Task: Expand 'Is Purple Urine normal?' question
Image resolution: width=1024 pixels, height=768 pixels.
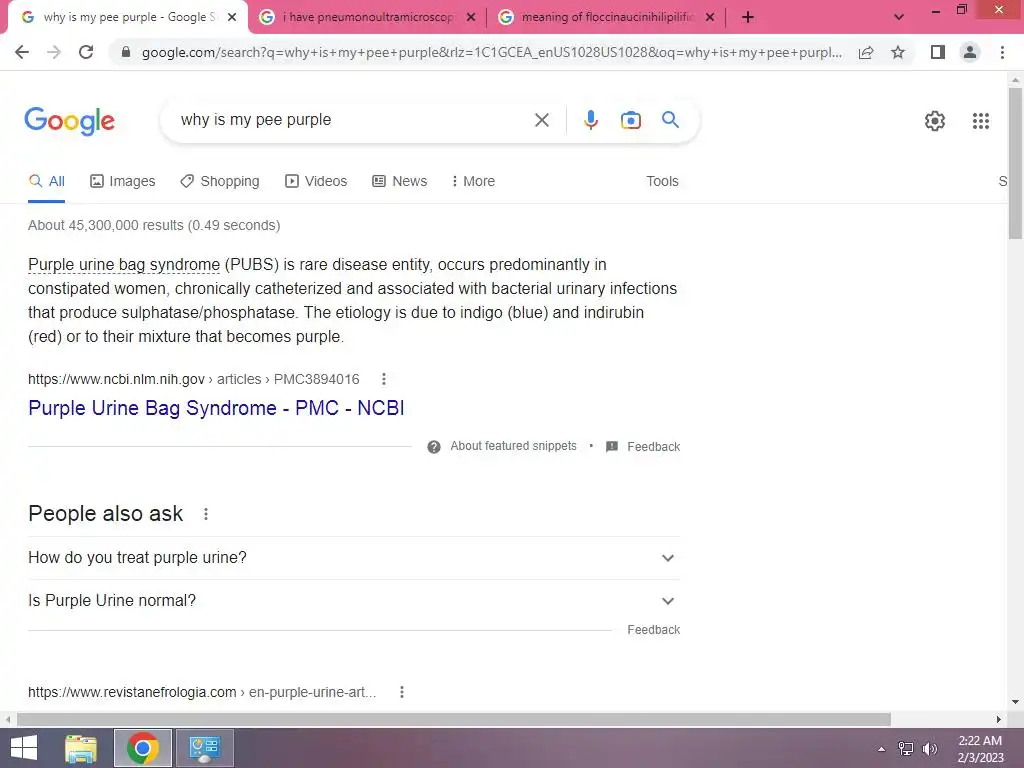Action: point(354,601)
